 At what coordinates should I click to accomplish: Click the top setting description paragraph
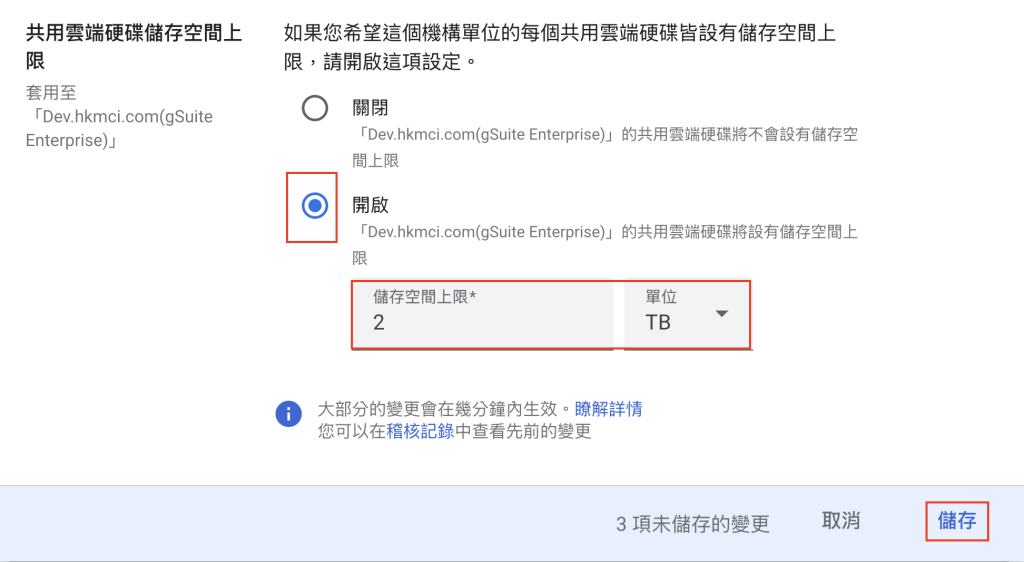(560, 47)
